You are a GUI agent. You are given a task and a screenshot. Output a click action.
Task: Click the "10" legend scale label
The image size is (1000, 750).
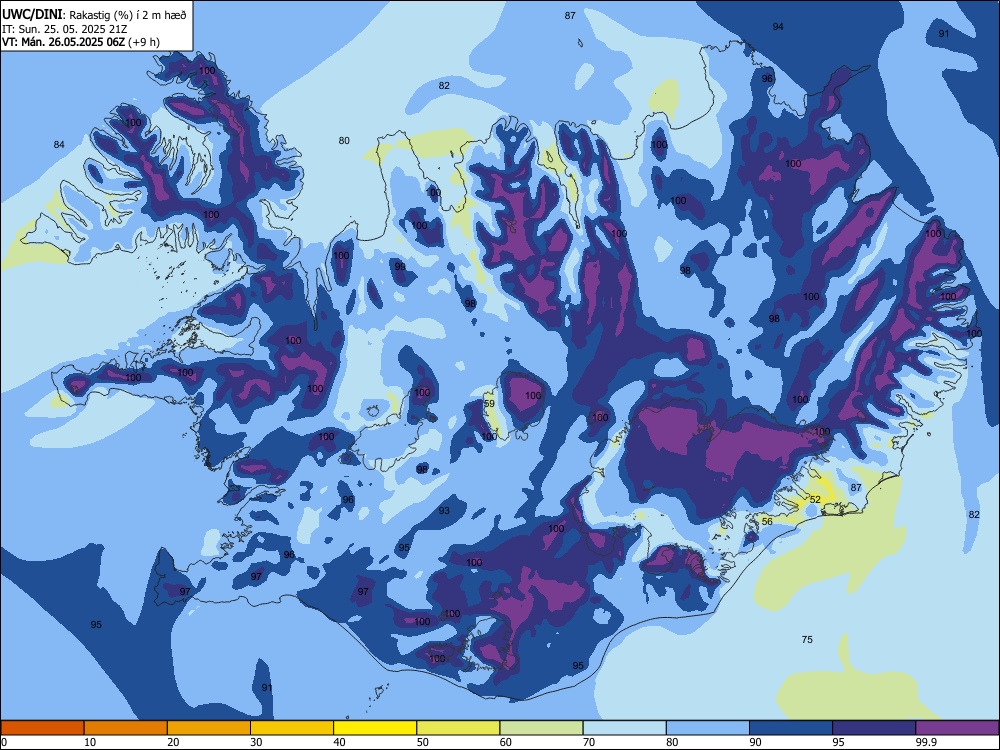90,742
